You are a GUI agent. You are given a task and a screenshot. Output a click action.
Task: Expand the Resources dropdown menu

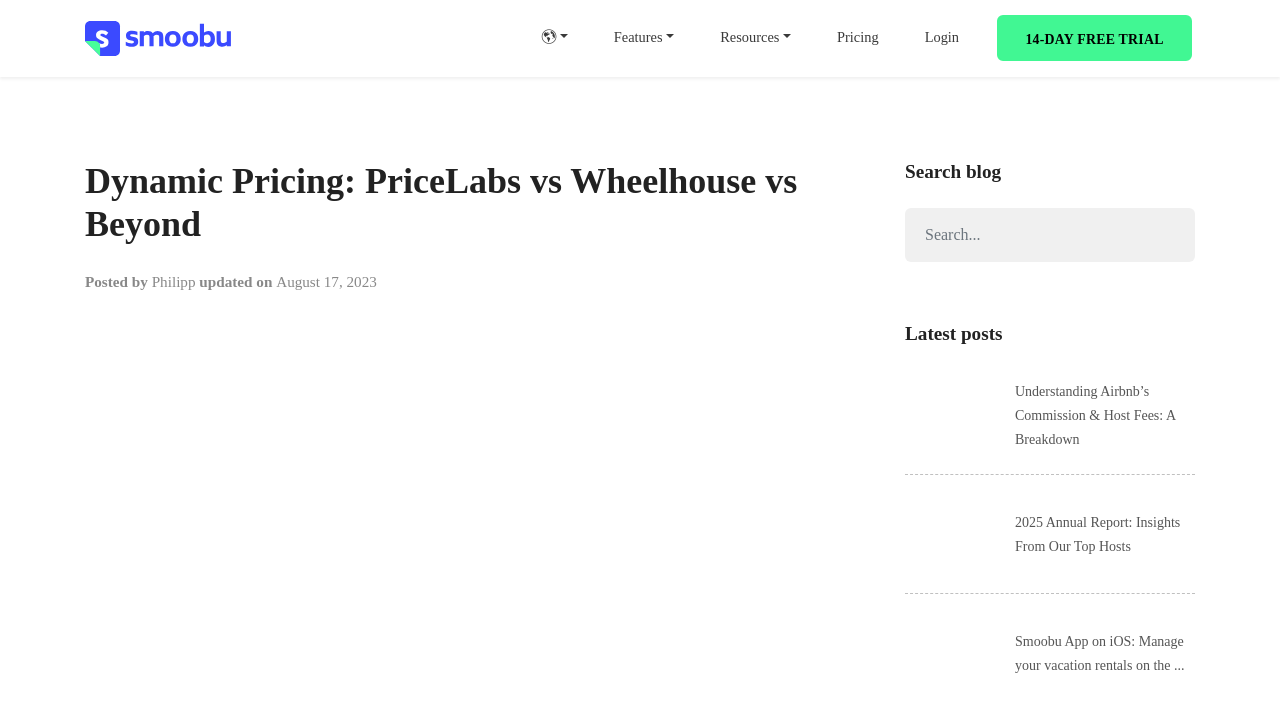click(x=755, y=37)
